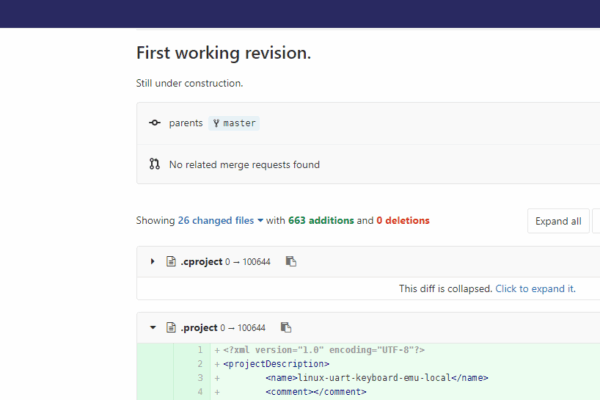Click the .cproject file document icon
The height and width of the screenshot is (400, 600).
[x=171, y=261]
